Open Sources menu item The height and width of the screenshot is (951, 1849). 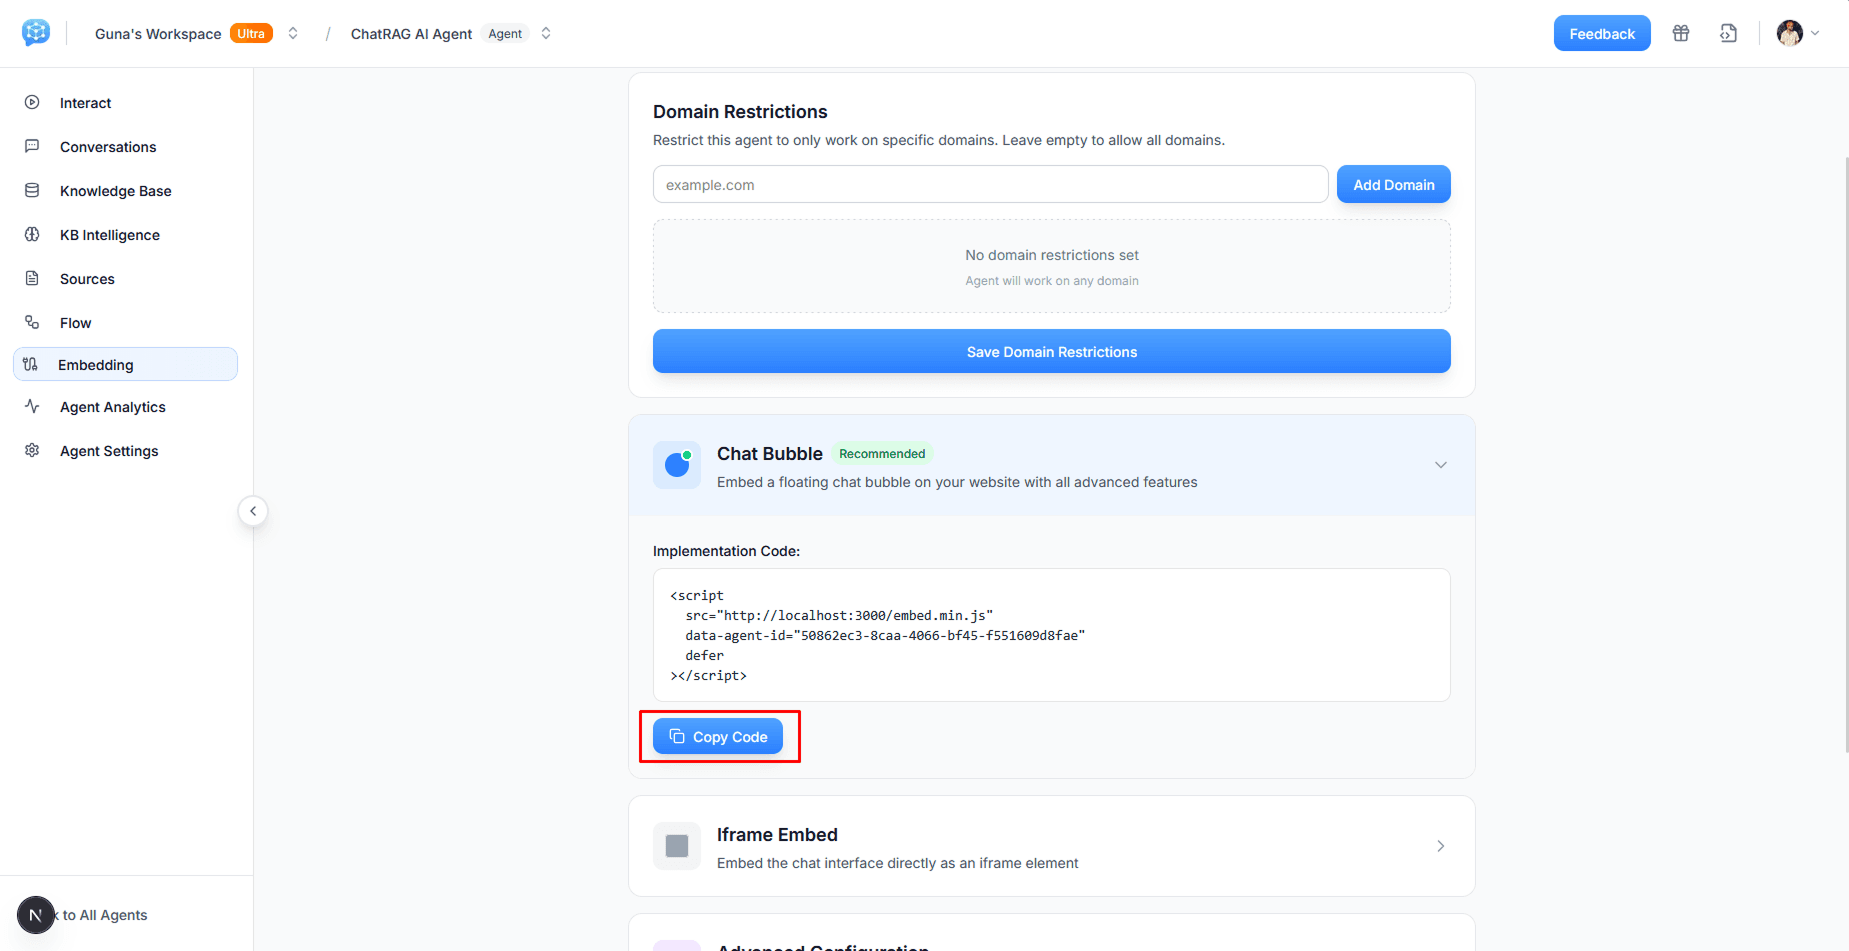tap(125, 279)
